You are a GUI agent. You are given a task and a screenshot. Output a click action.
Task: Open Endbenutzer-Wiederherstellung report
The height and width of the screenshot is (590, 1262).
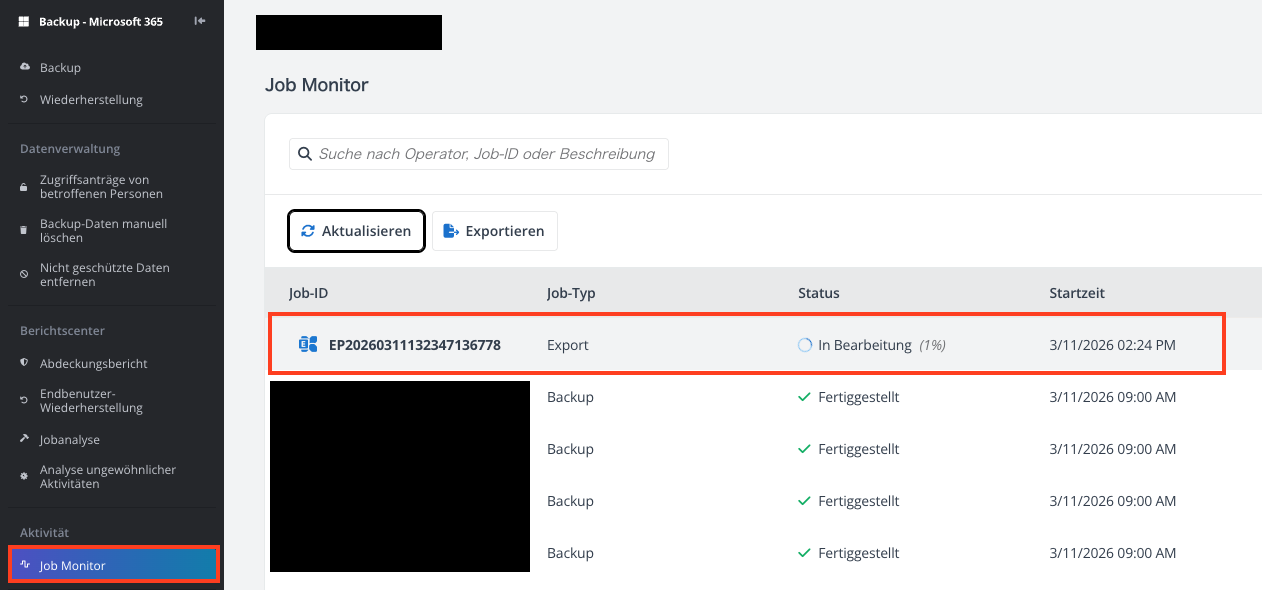pos(91,401)
